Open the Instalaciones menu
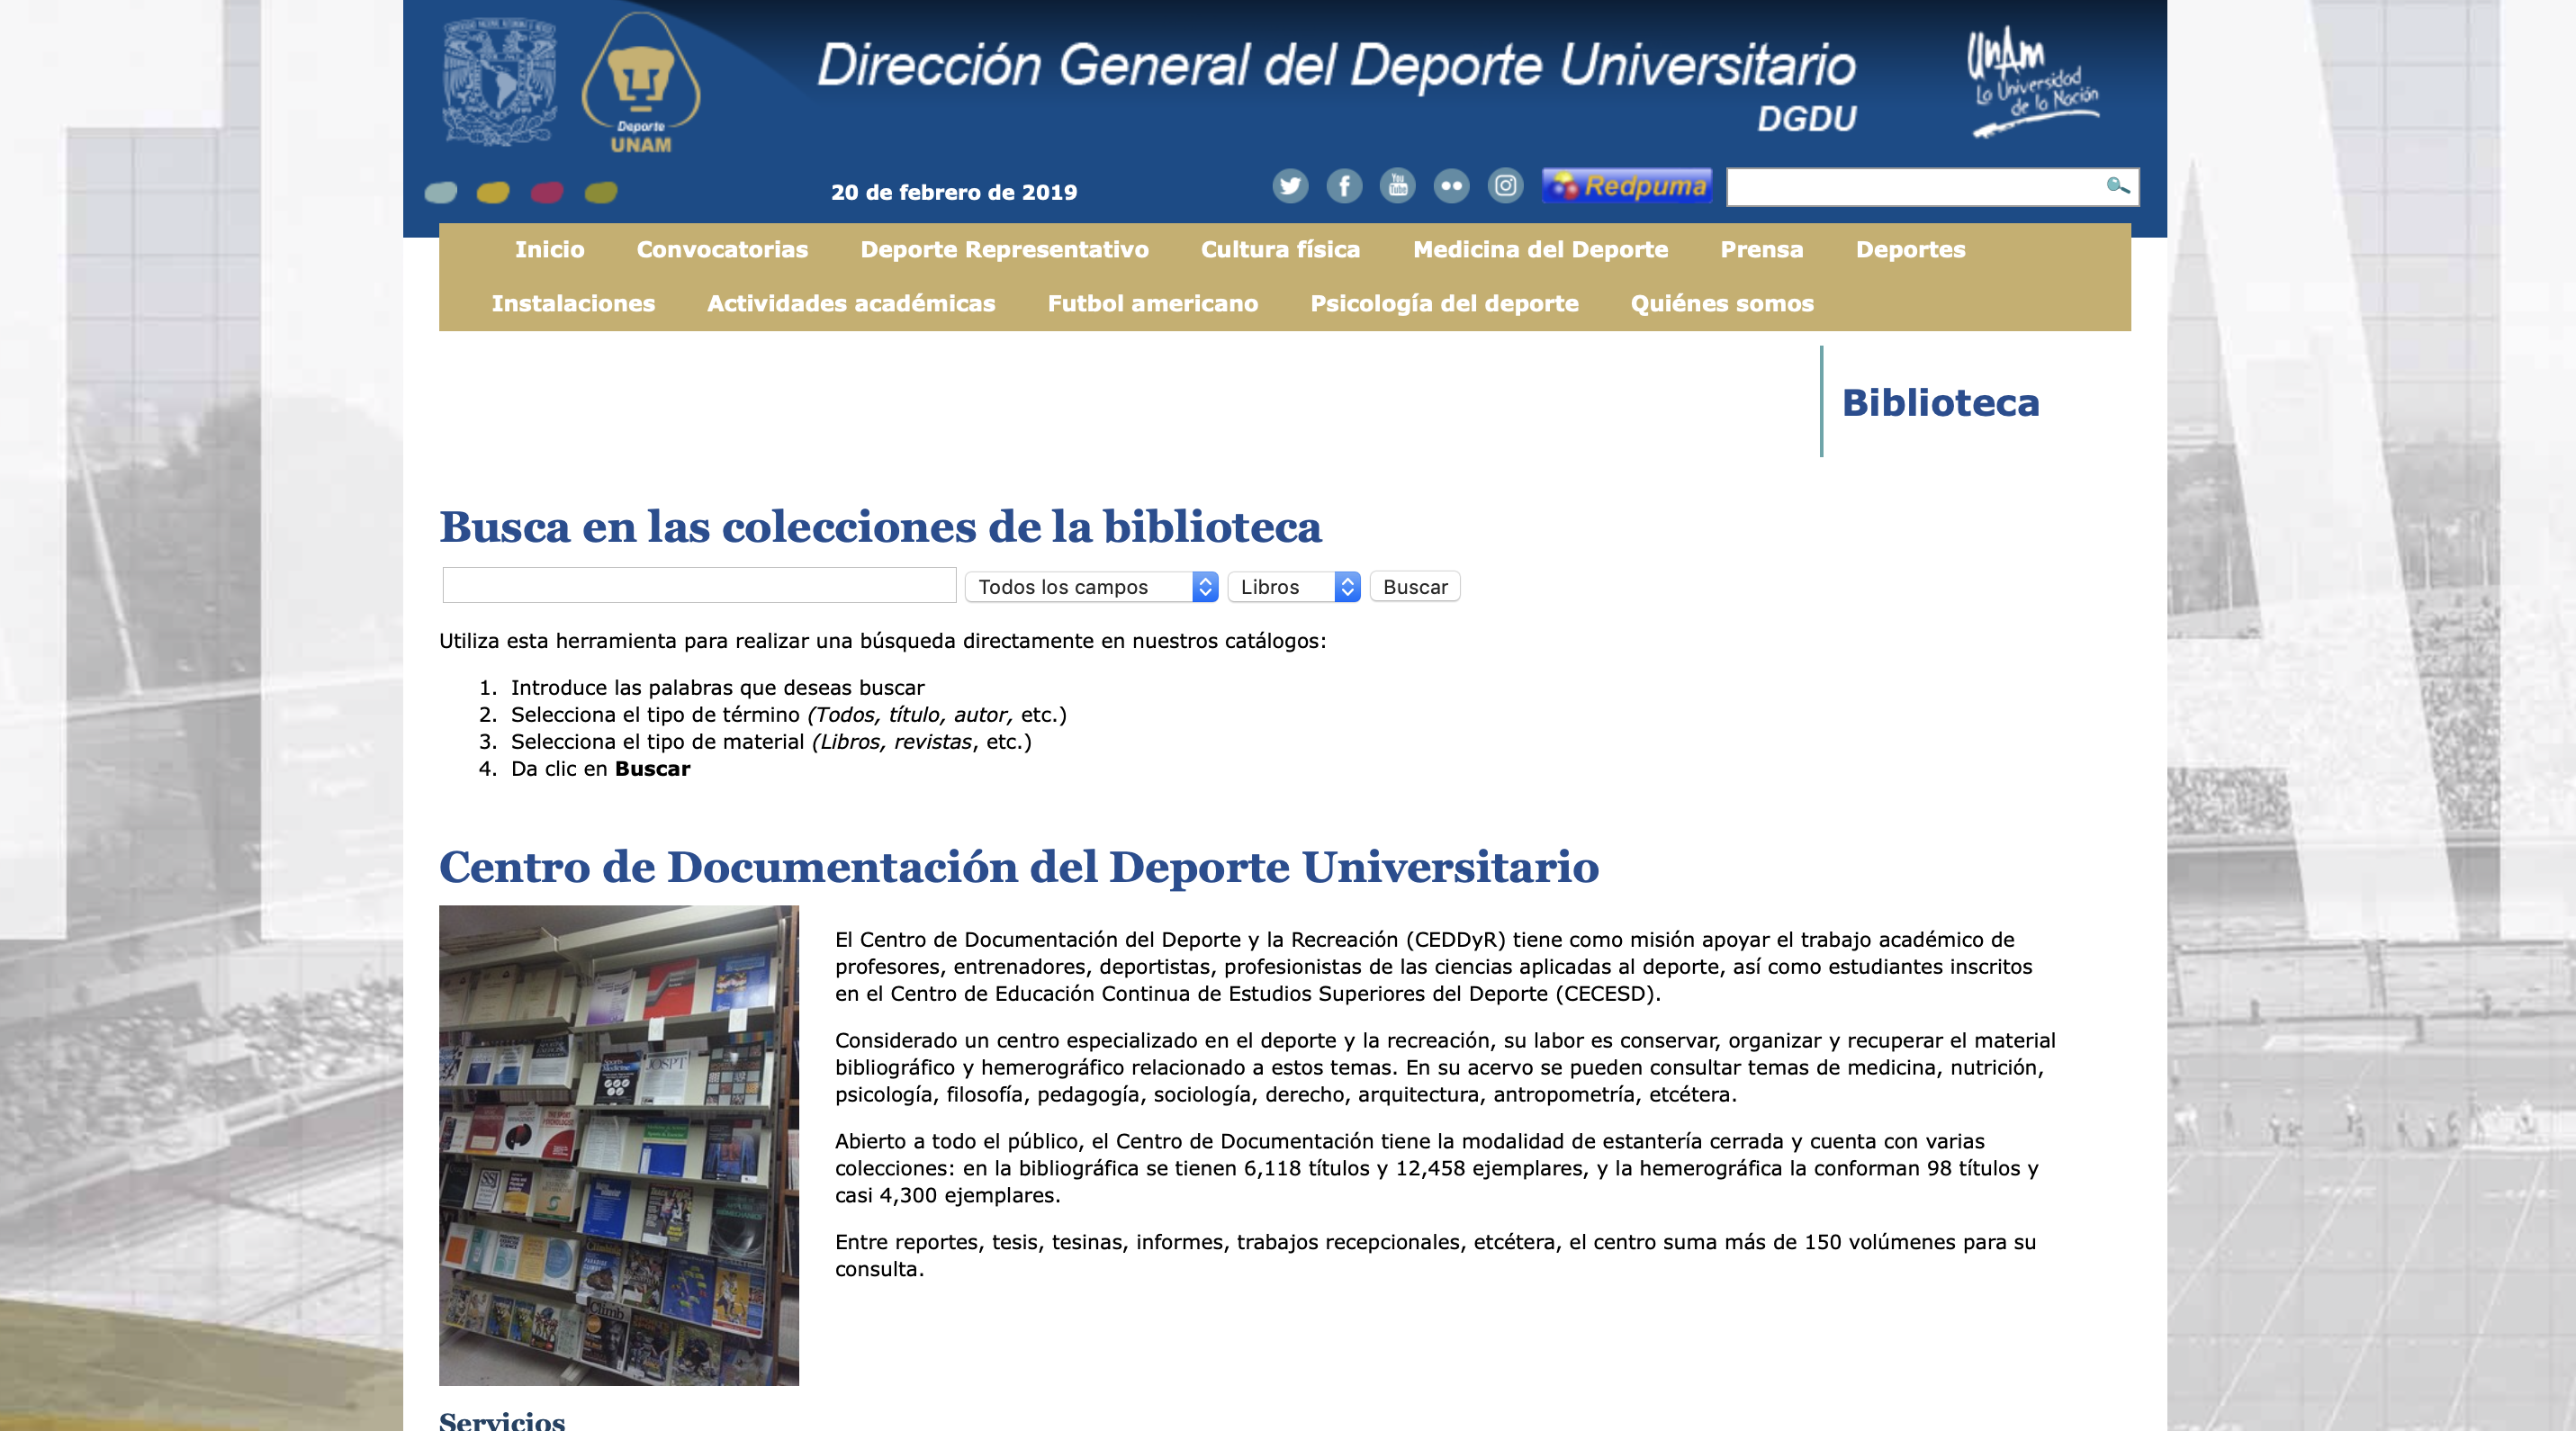The image size is (2576, 1431). click(x=573, y=304)
